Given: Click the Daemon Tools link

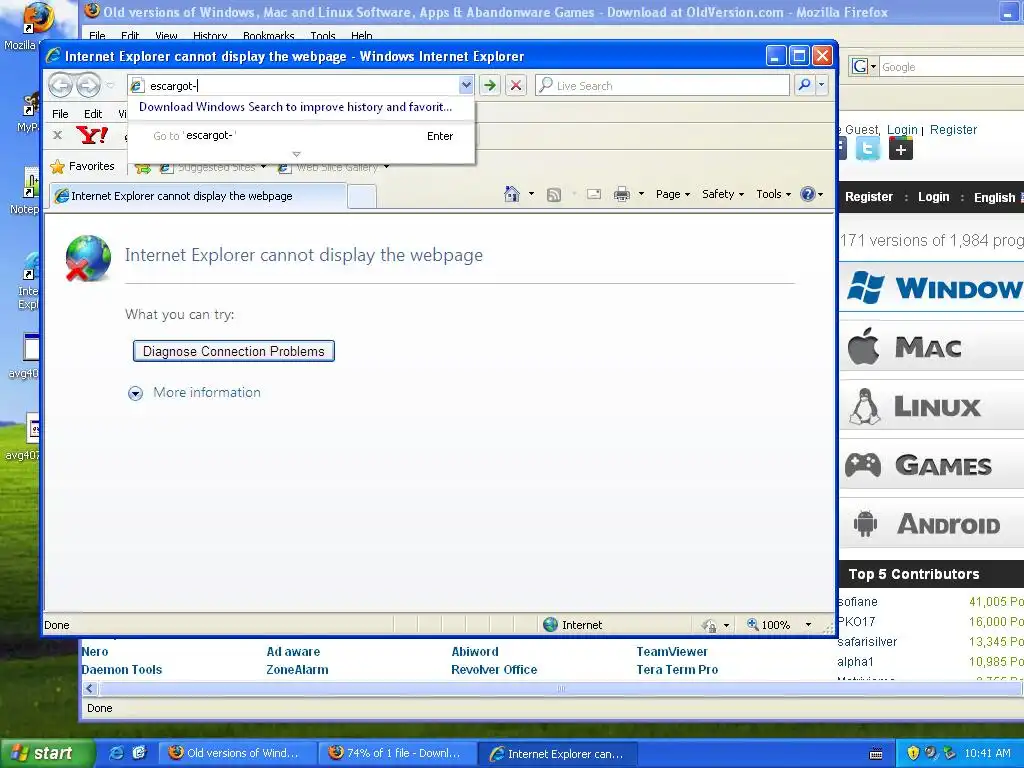Looking at the screenshot, I should click(121, 669).
